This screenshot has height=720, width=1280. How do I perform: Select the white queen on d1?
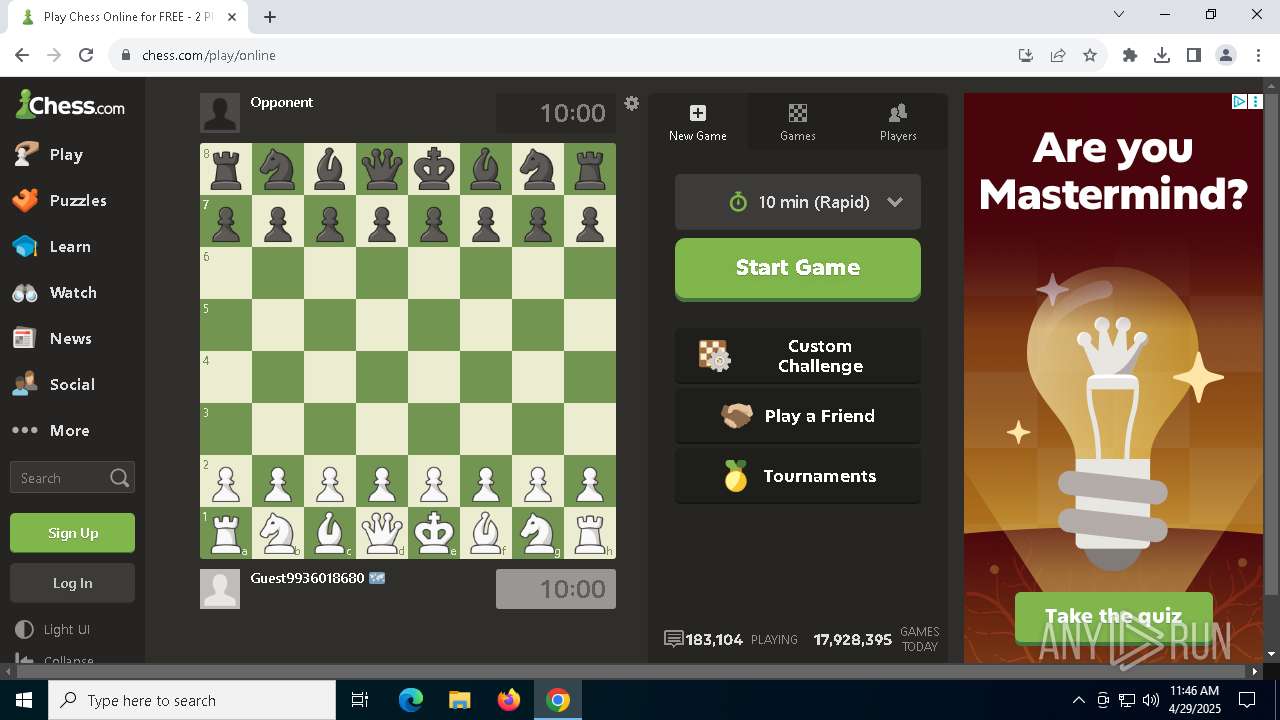[x=382, y=533]
